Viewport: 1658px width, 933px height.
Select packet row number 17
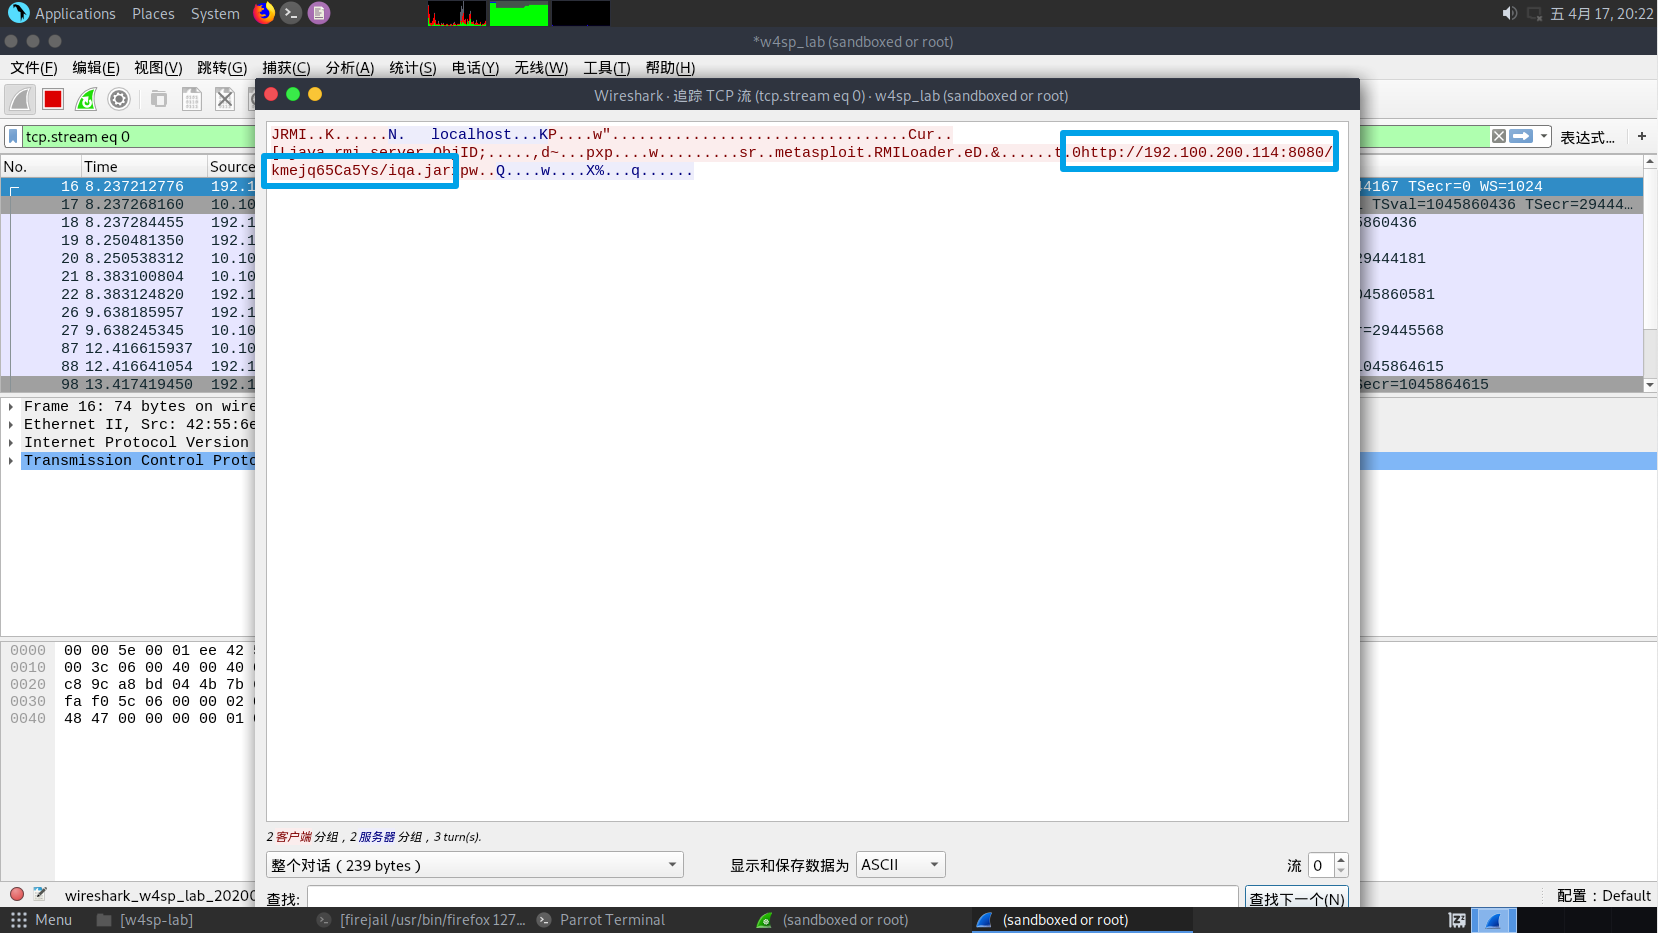click(x=128, y=204)
